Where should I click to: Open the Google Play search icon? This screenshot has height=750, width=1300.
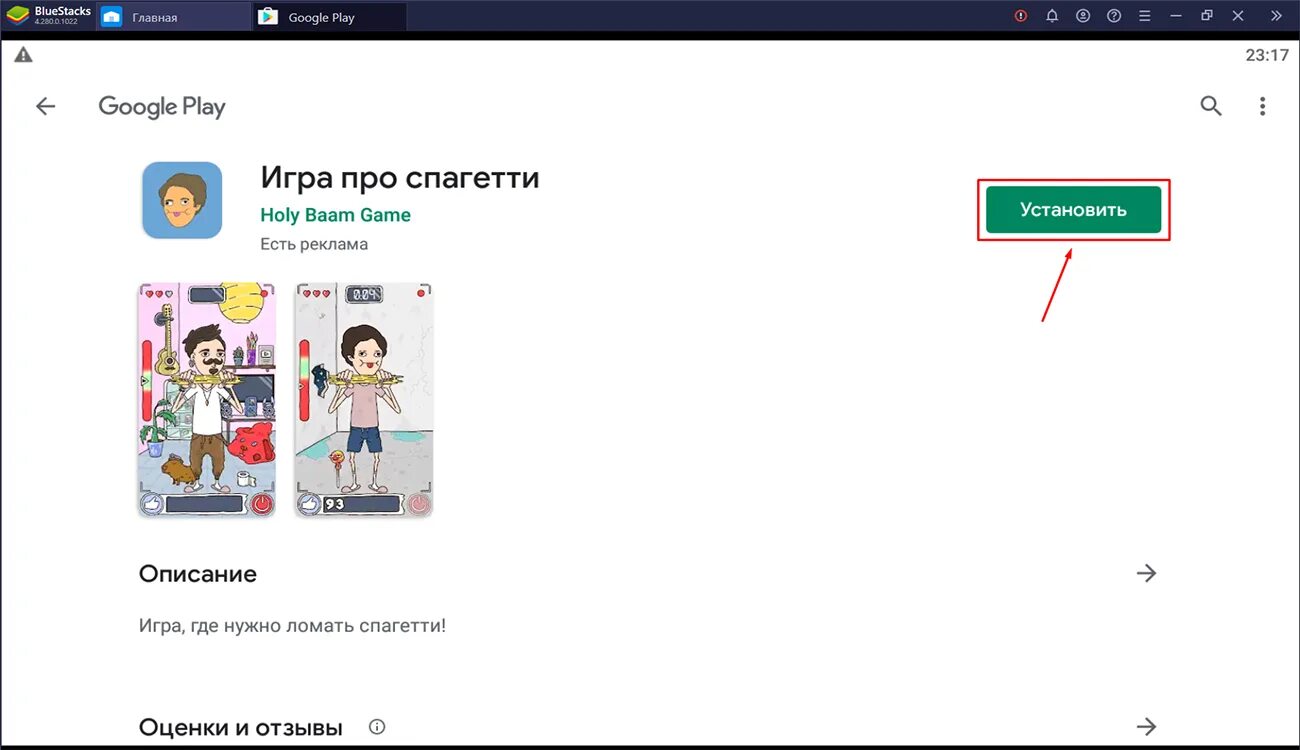(1211, 106)
